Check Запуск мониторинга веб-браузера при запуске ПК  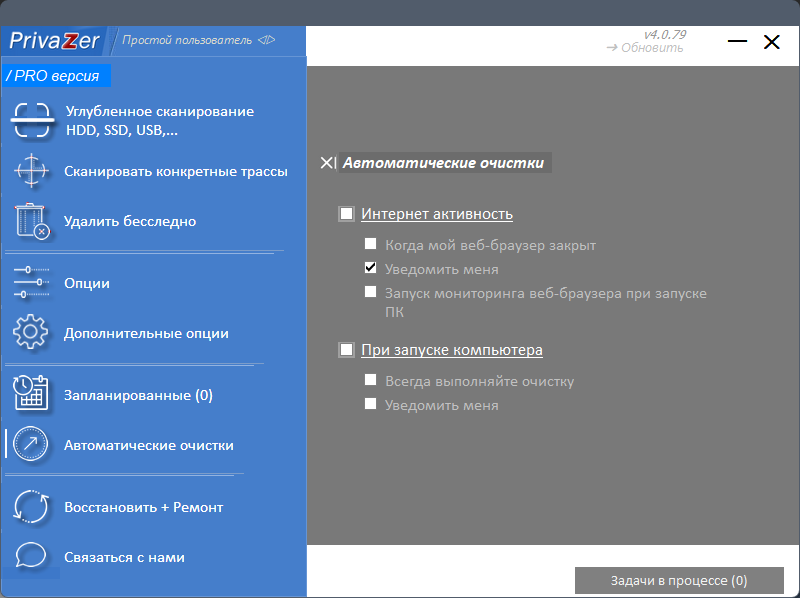tap(370, 292)
